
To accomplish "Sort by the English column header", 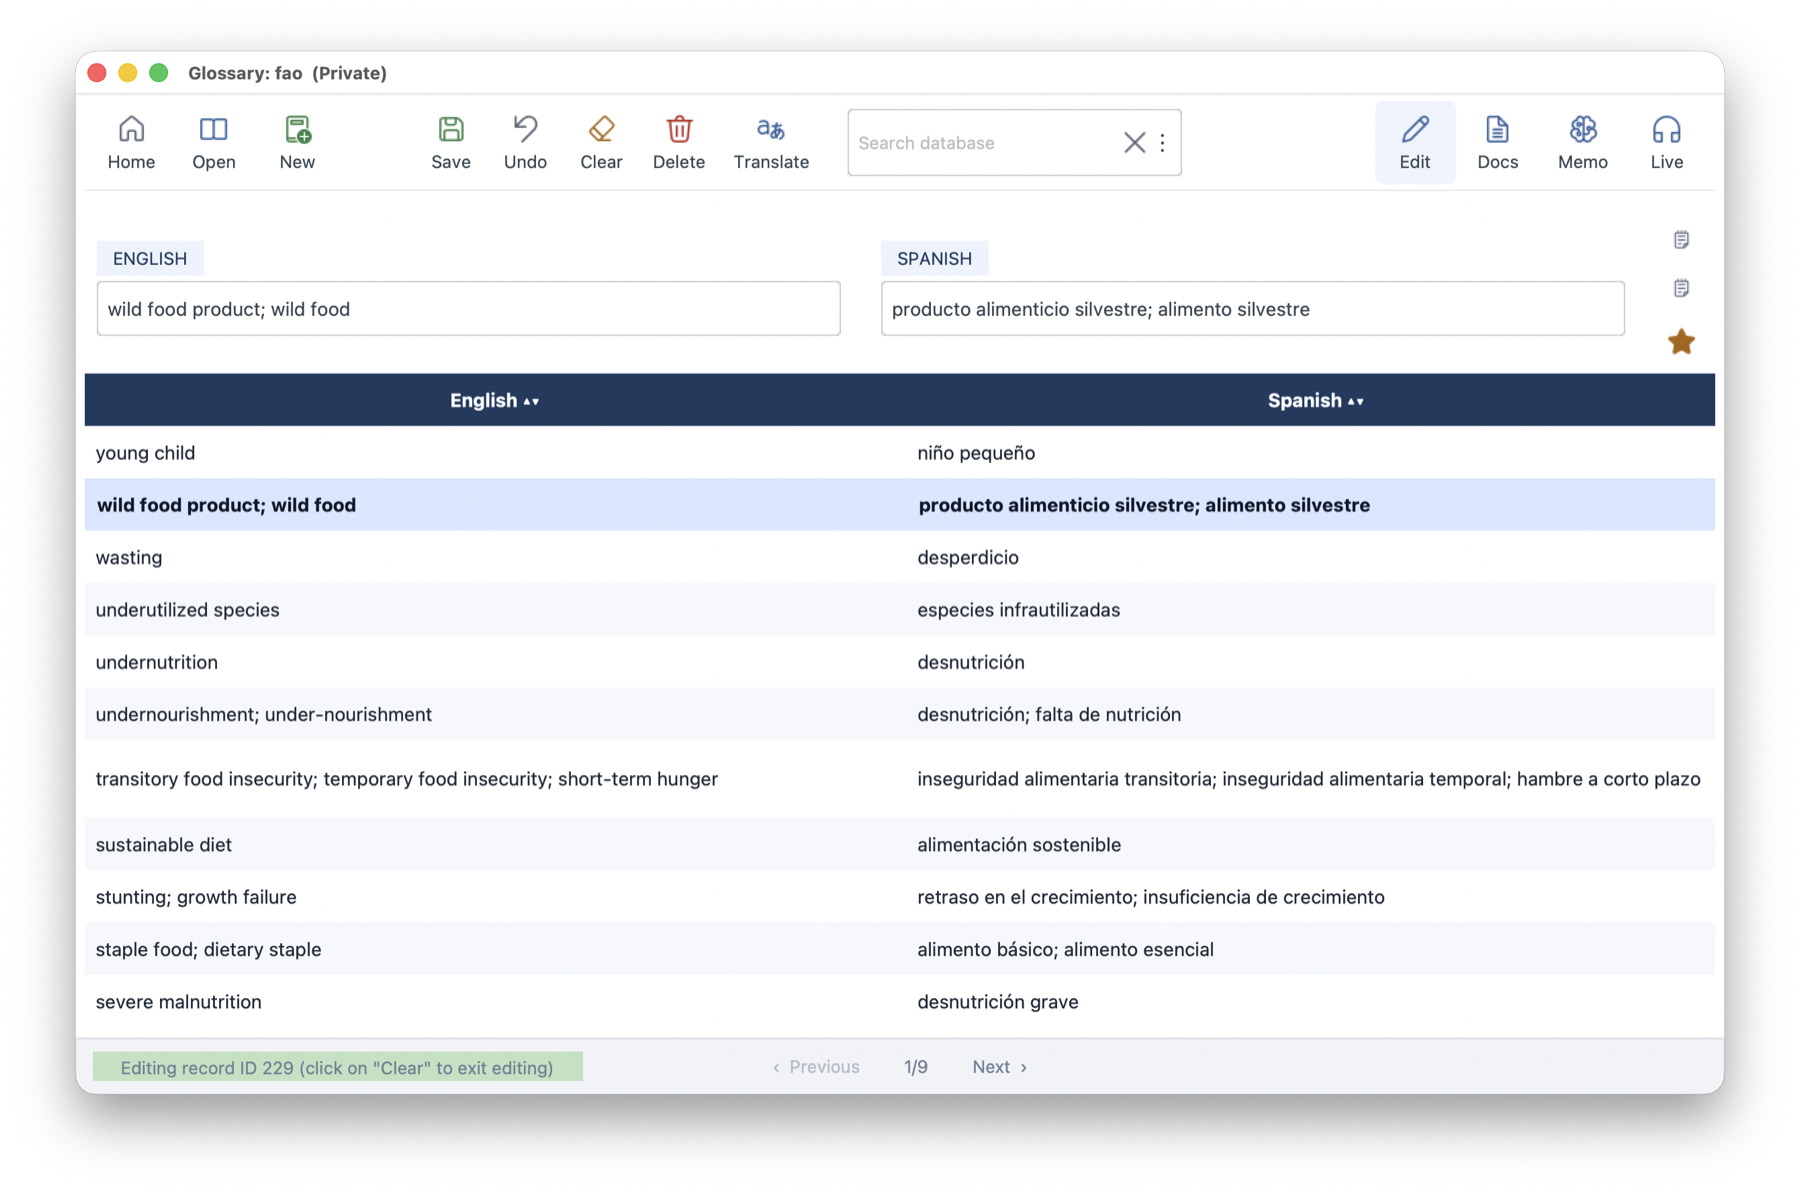I will click(494, 401).
